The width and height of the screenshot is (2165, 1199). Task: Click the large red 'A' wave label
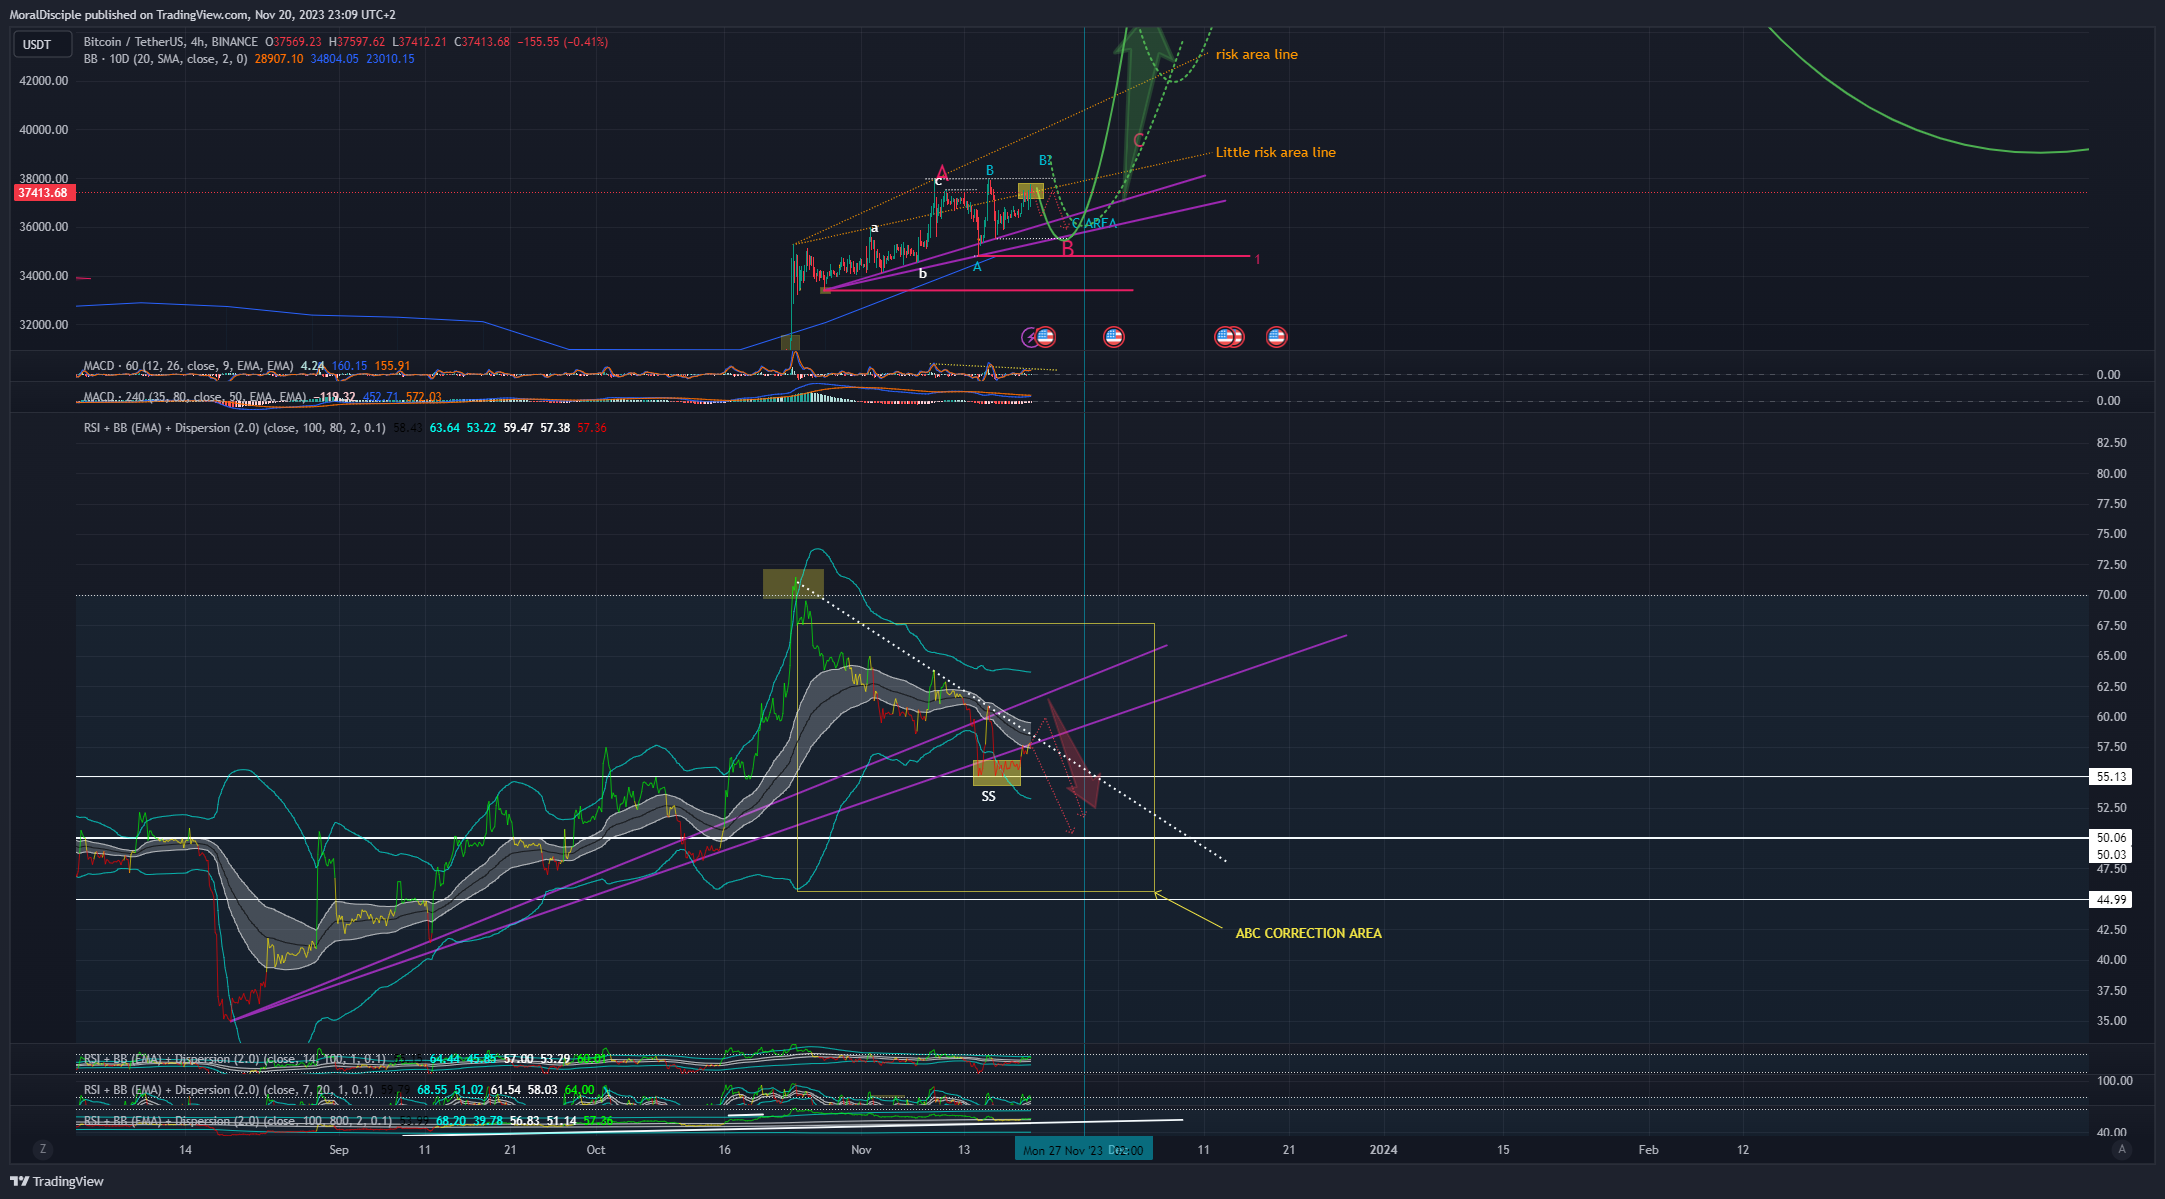point(942,172)
